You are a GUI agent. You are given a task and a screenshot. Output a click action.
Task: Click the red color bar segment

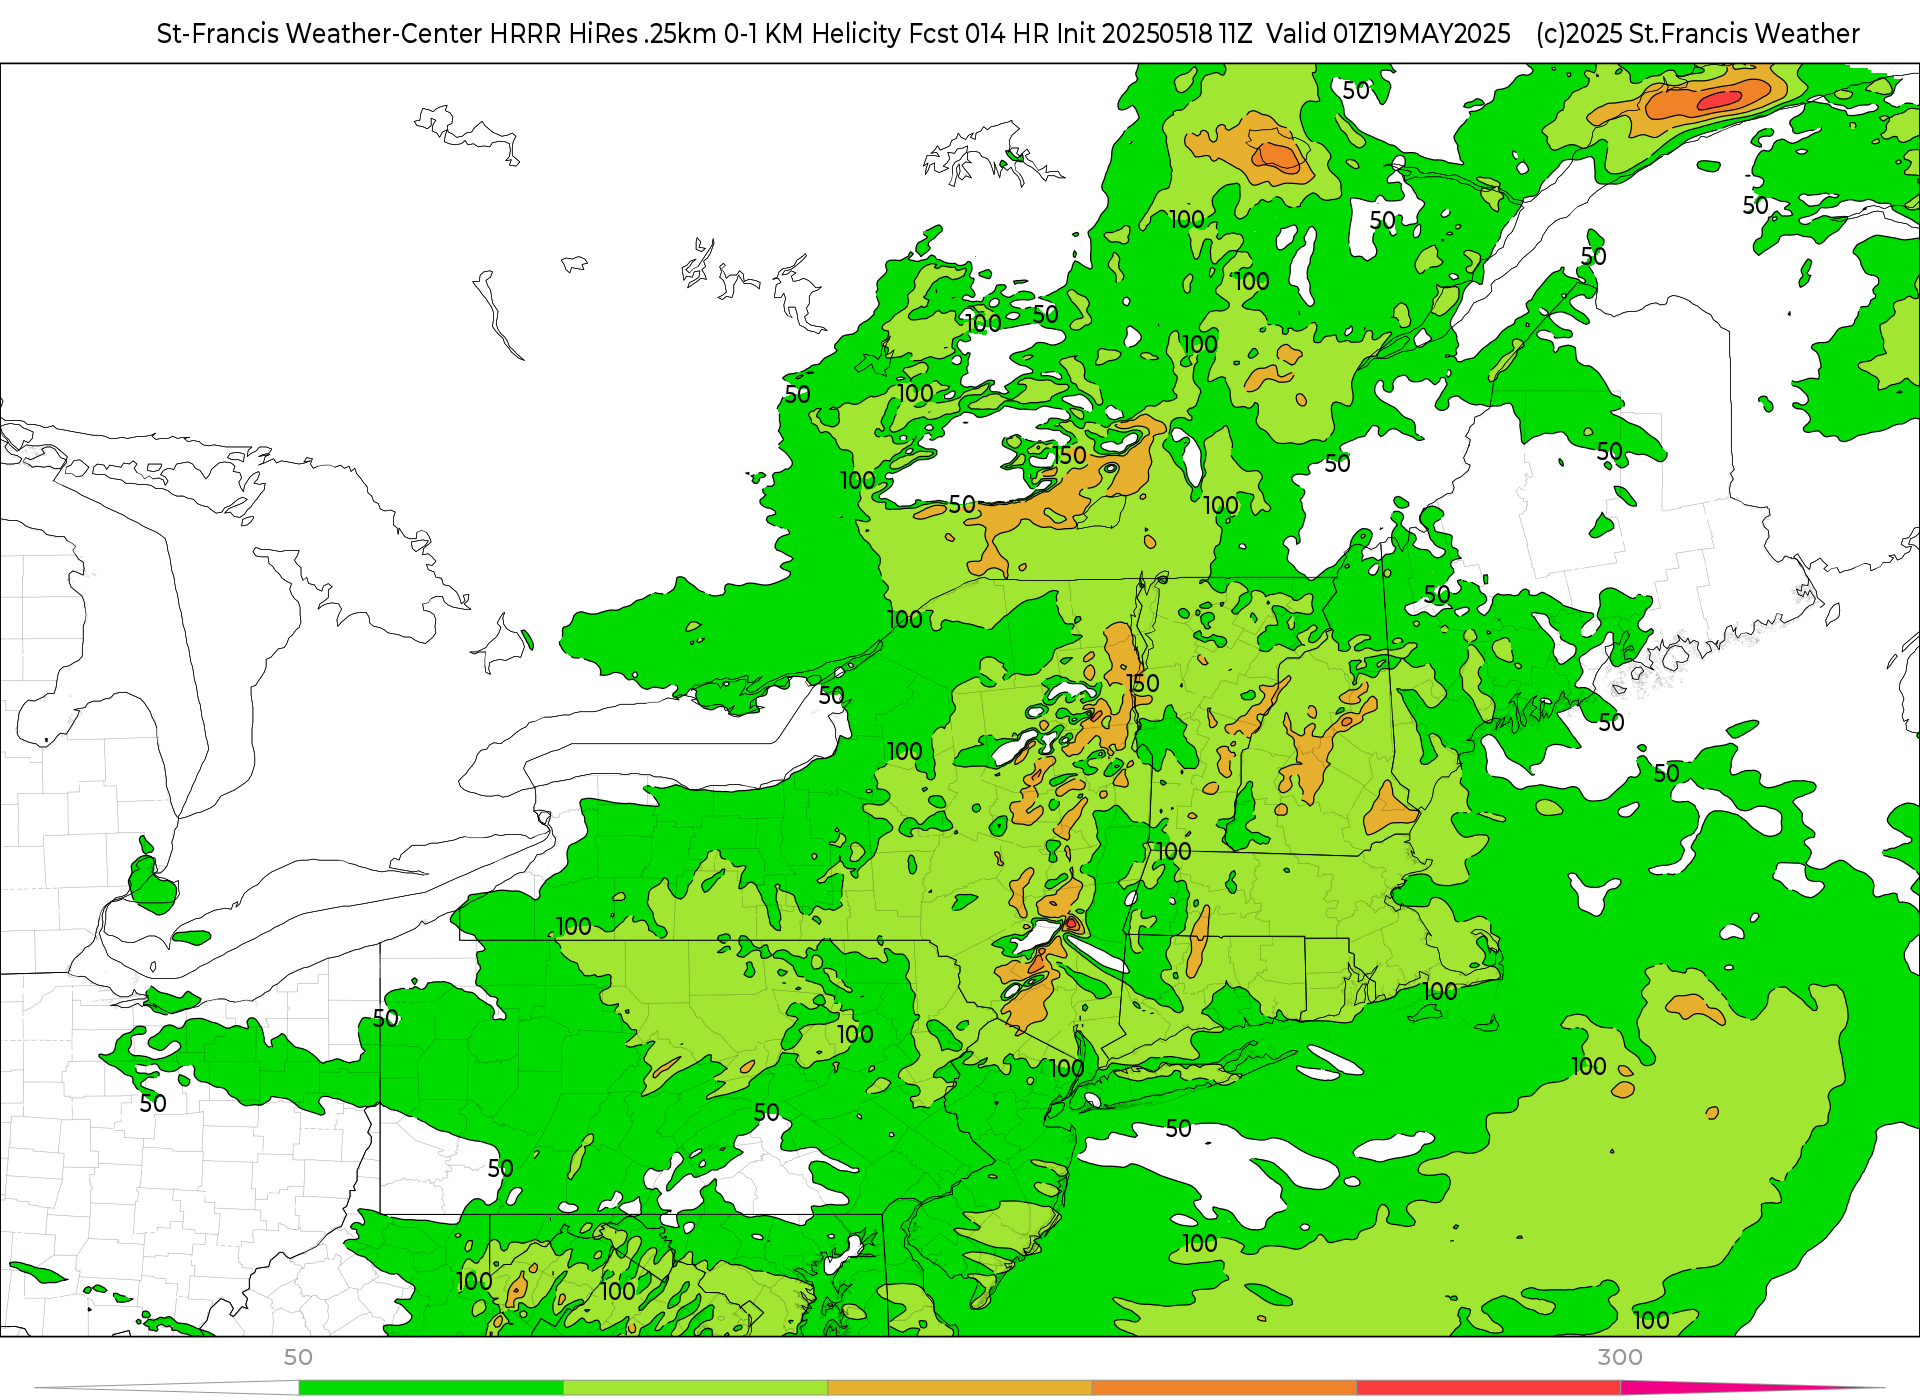point(1489,1388)
